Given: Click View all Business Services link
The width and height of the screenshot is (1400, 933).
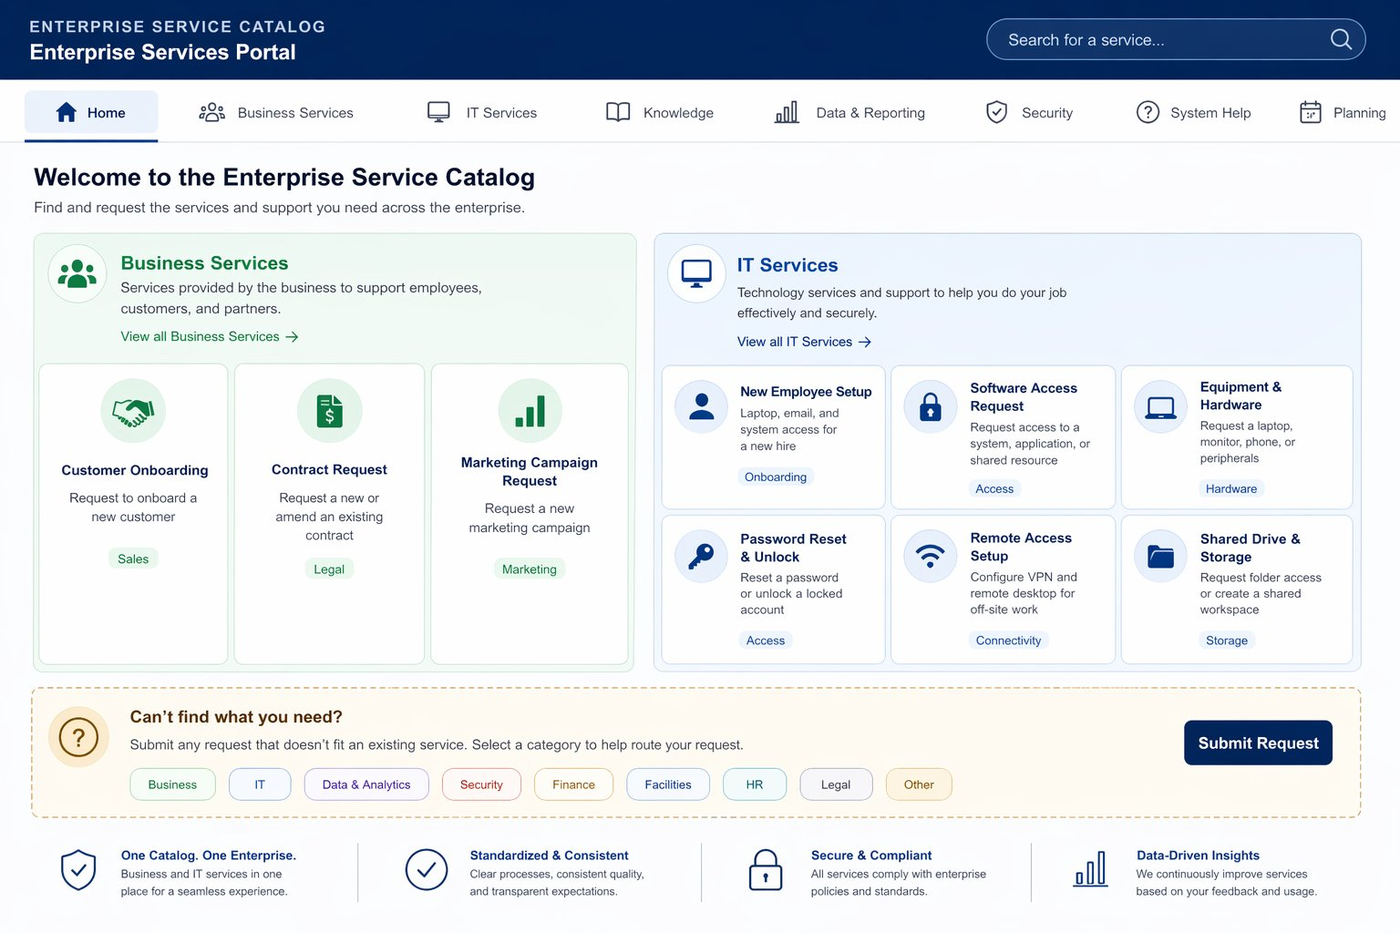Looking at the screenshot, I should coord(209,336).
